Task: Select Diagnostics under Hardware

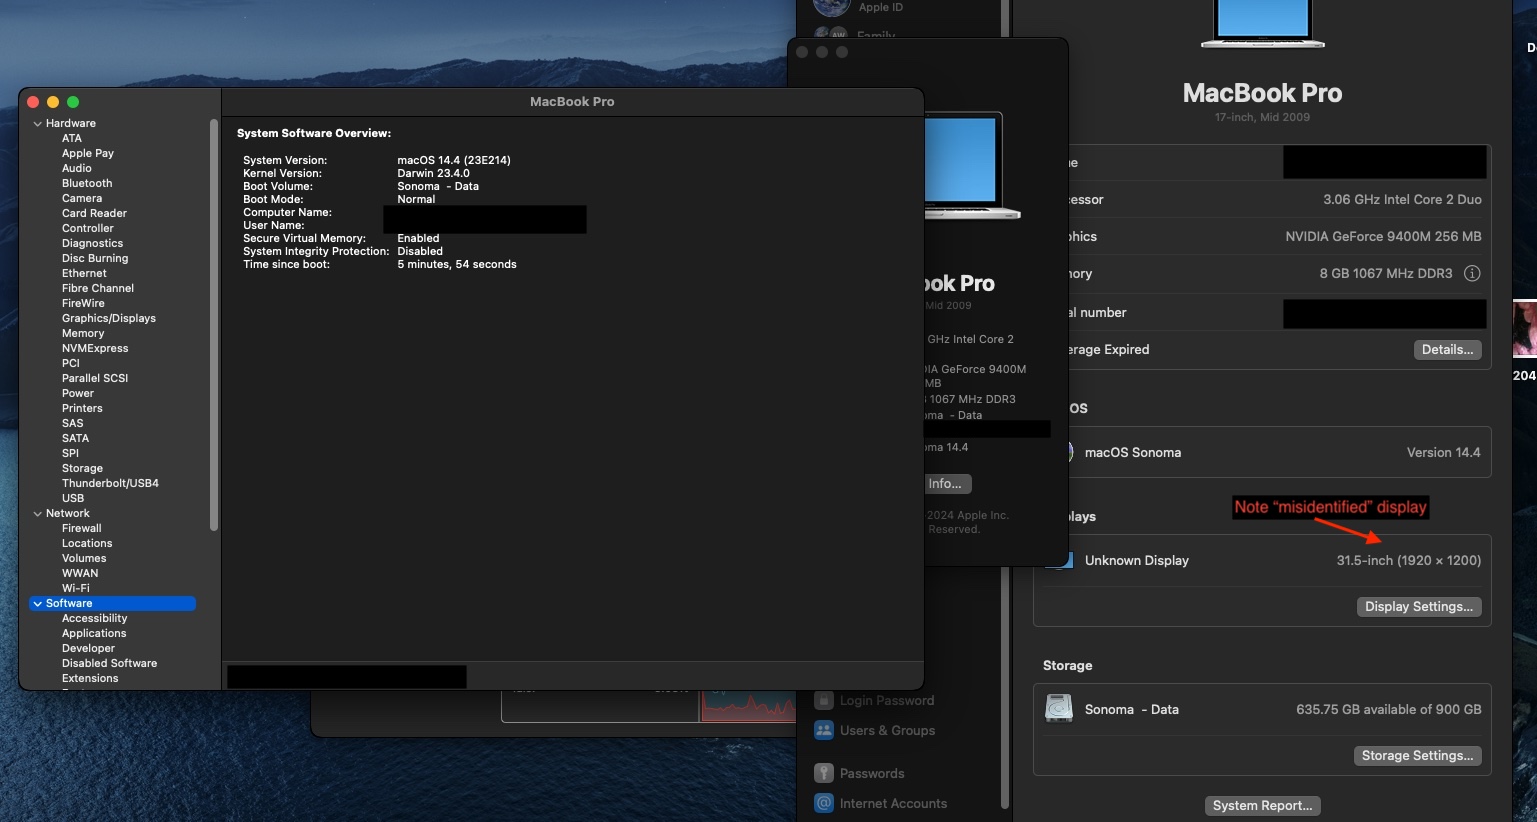Action: 92,244
